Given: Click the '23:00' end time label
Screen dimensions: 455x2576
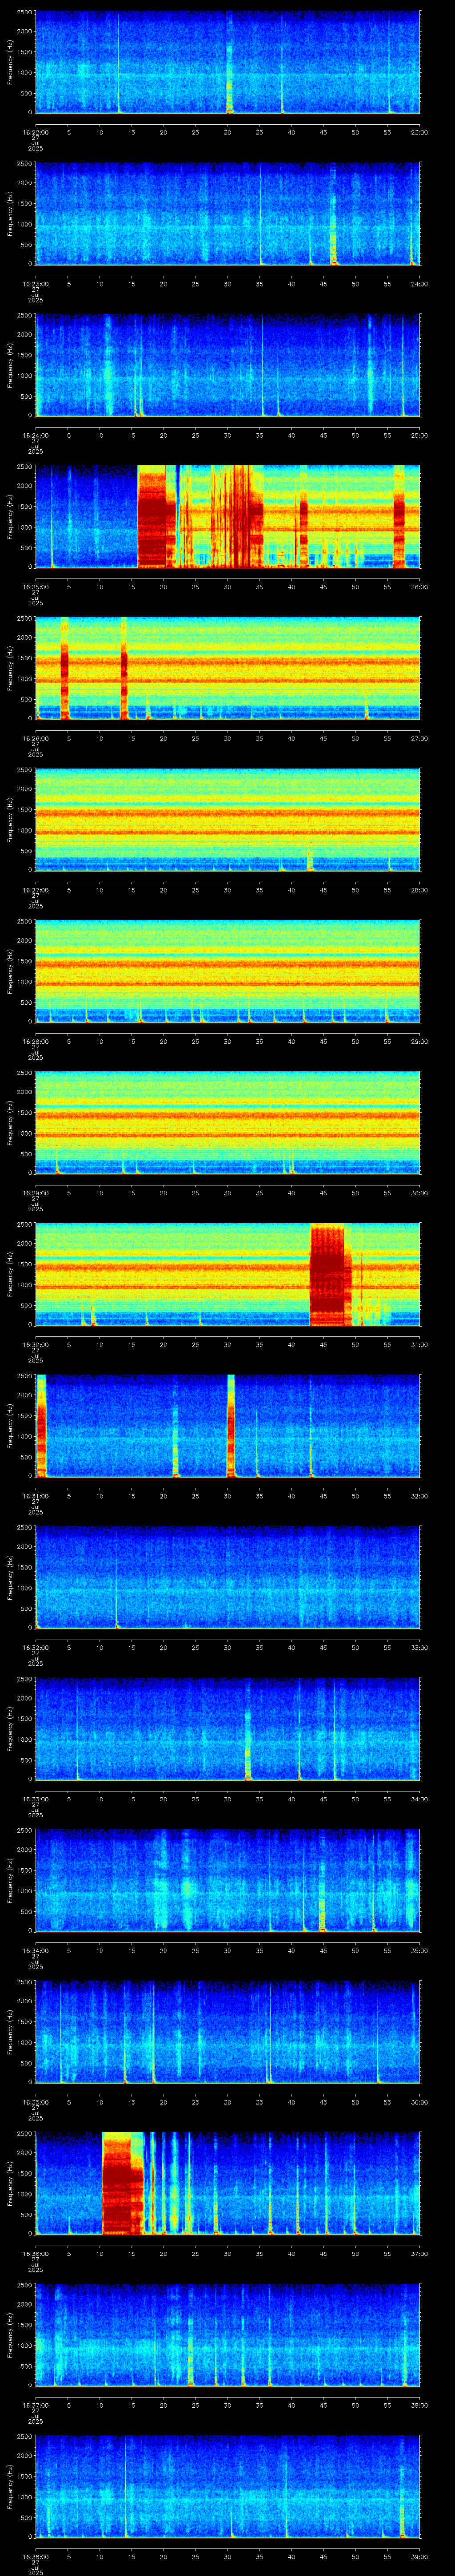Looking at the screenshot, I should tap(419, 131).
